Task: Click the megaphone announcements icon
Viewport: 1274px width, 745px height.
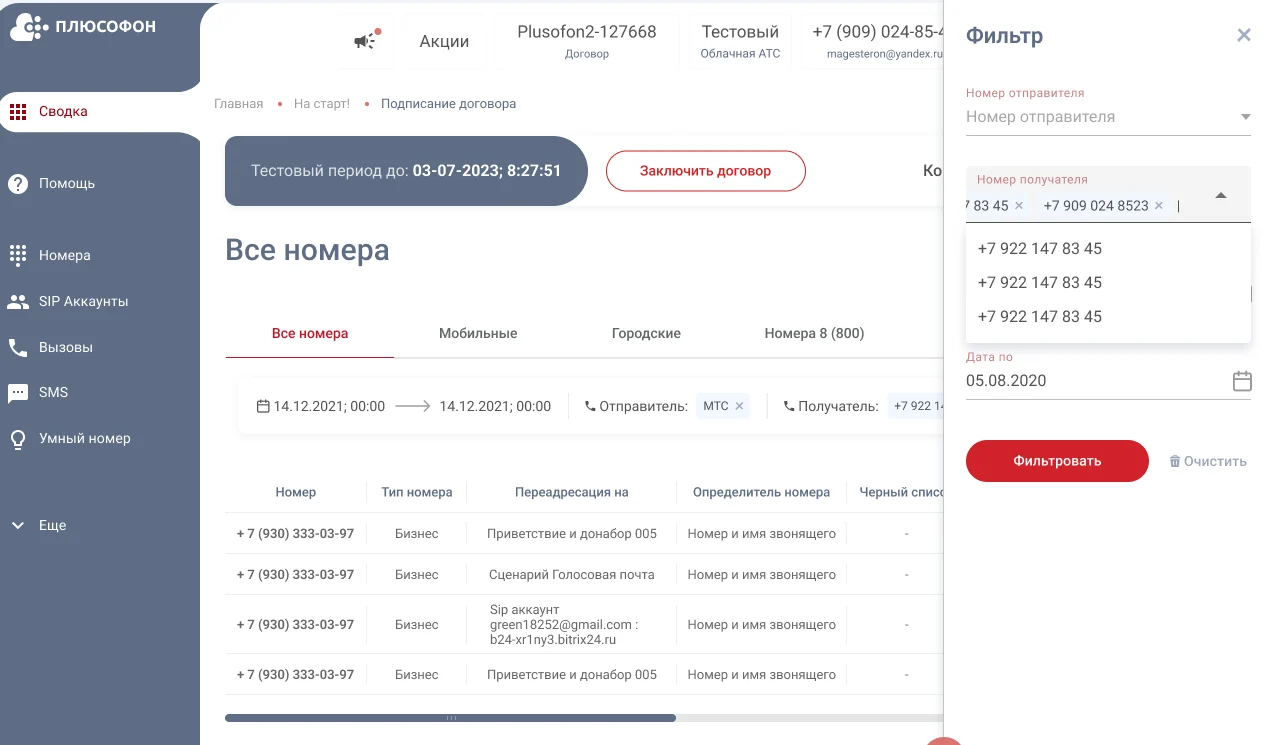Action: point(365,40)
